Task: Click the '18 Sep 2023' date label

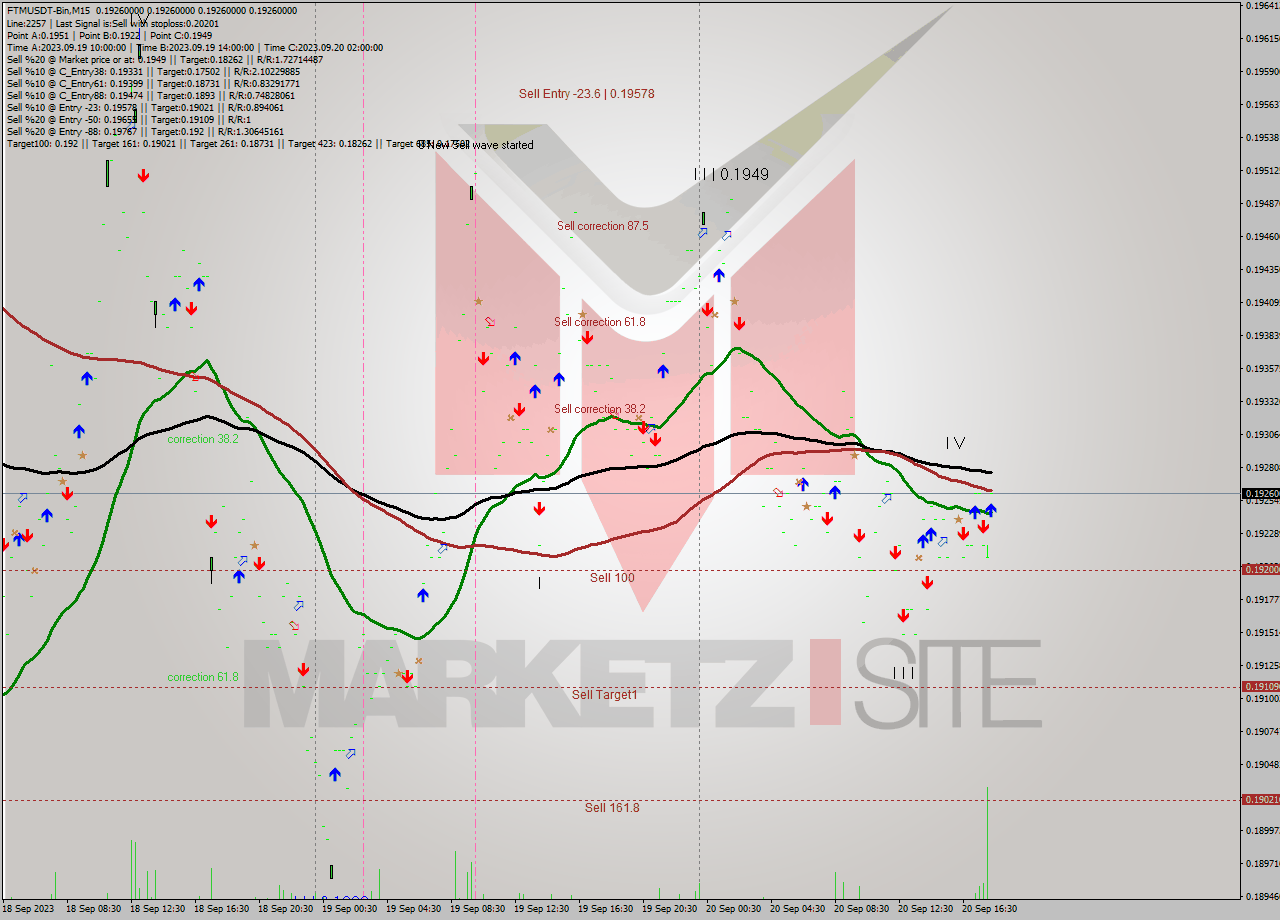Action: click(x=29, y=909)
